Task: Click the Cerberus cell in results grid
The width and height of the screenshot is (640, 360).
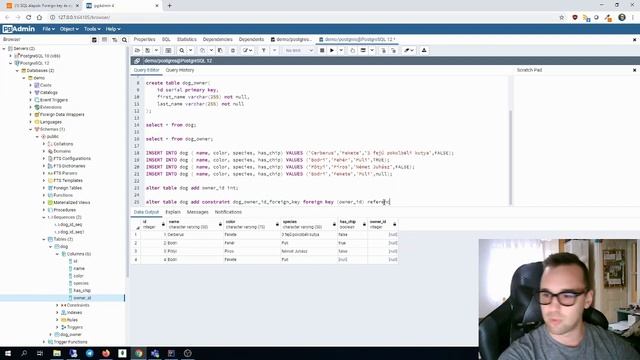Action: pyautogui.click(x=195, y=235)
